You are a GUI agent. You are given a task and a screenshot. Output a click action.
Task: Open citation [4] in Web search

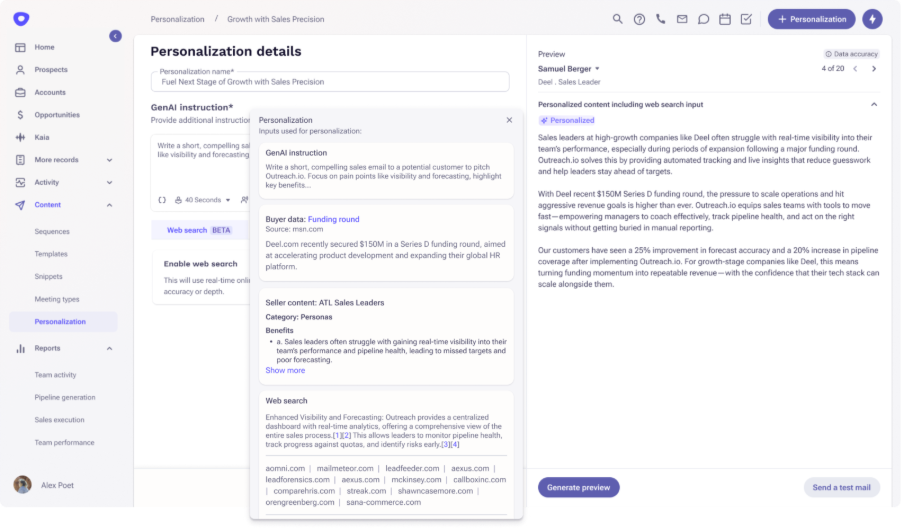(455, 445)
